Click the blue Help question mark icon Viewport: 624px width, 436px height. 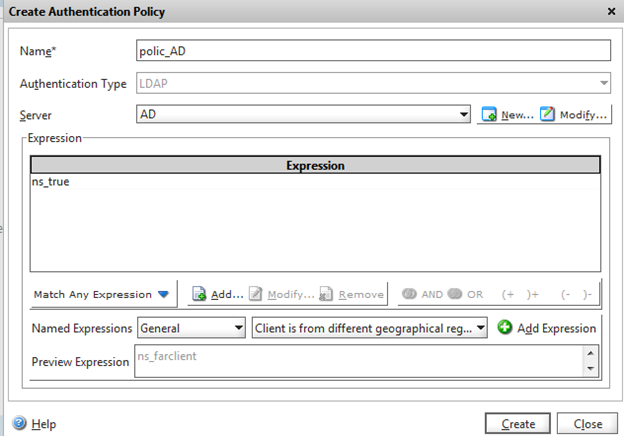(19, 423)
